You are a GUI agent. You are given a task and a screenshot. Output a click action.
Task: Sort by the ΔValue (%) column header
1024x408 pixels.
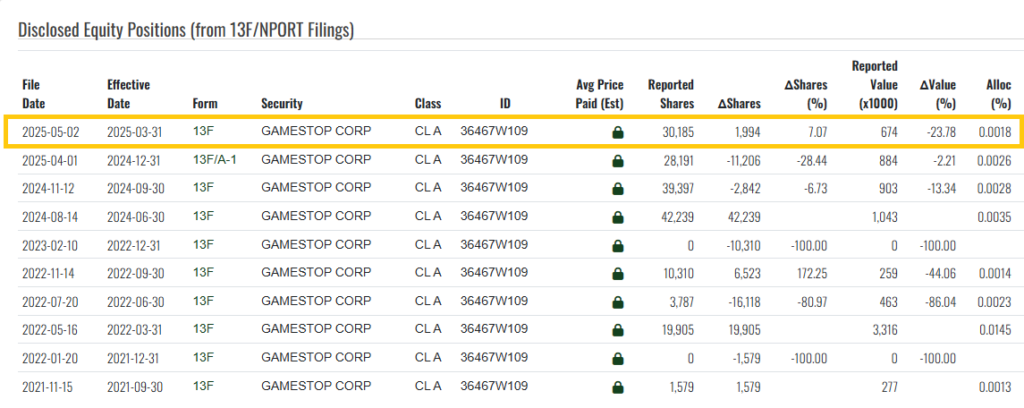click(x=938, y=94)
